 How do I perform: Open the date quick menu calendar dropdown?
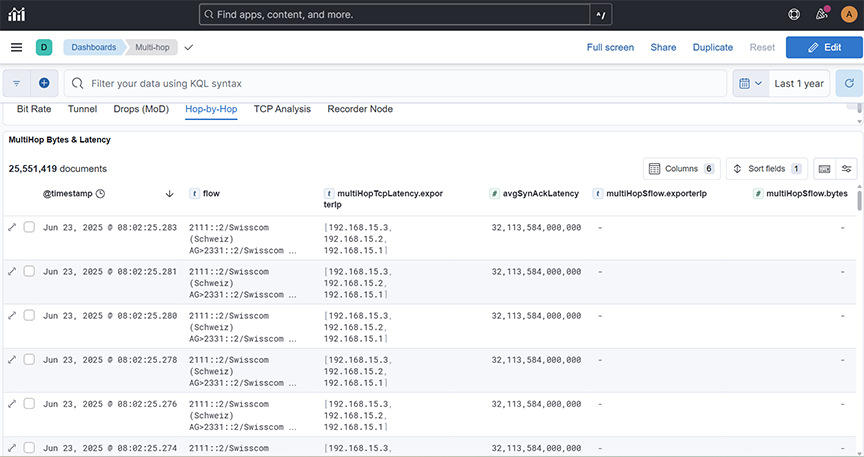click(x=750, y=84)
